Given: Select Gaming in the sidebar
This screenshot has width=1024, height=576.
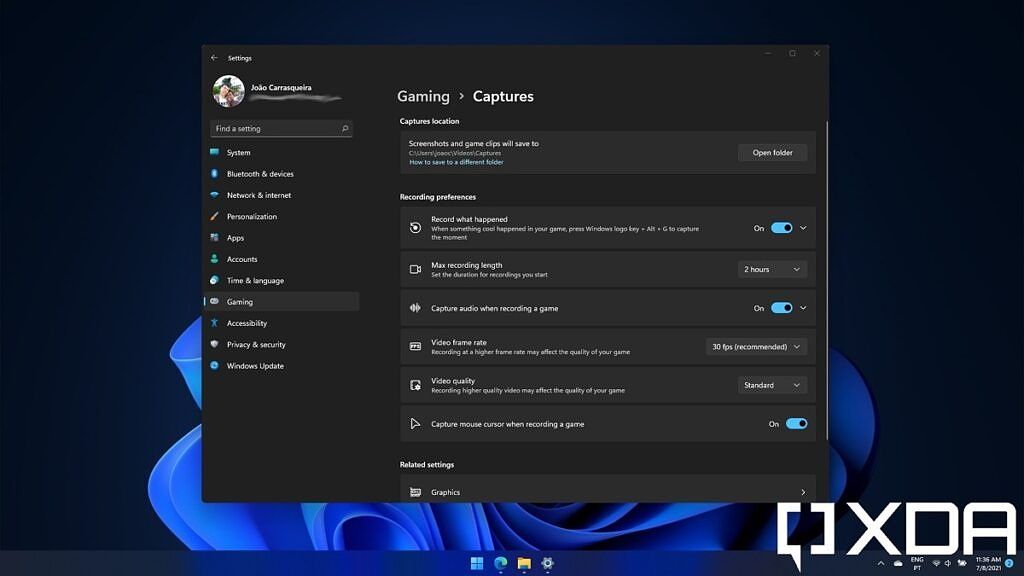Looking at the screenshot, I should pyautogui.click(x=240, y=301).
